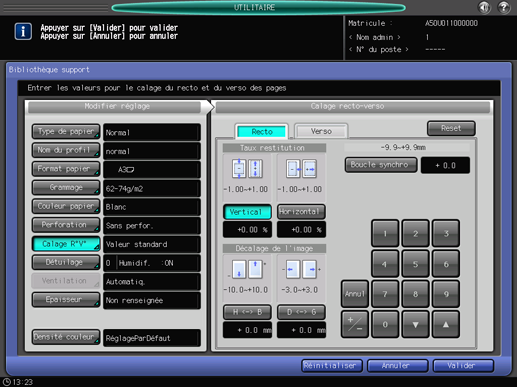Click the sound/accessibility icon in the top bar
517x387 pixels.
tap(484, 7)
